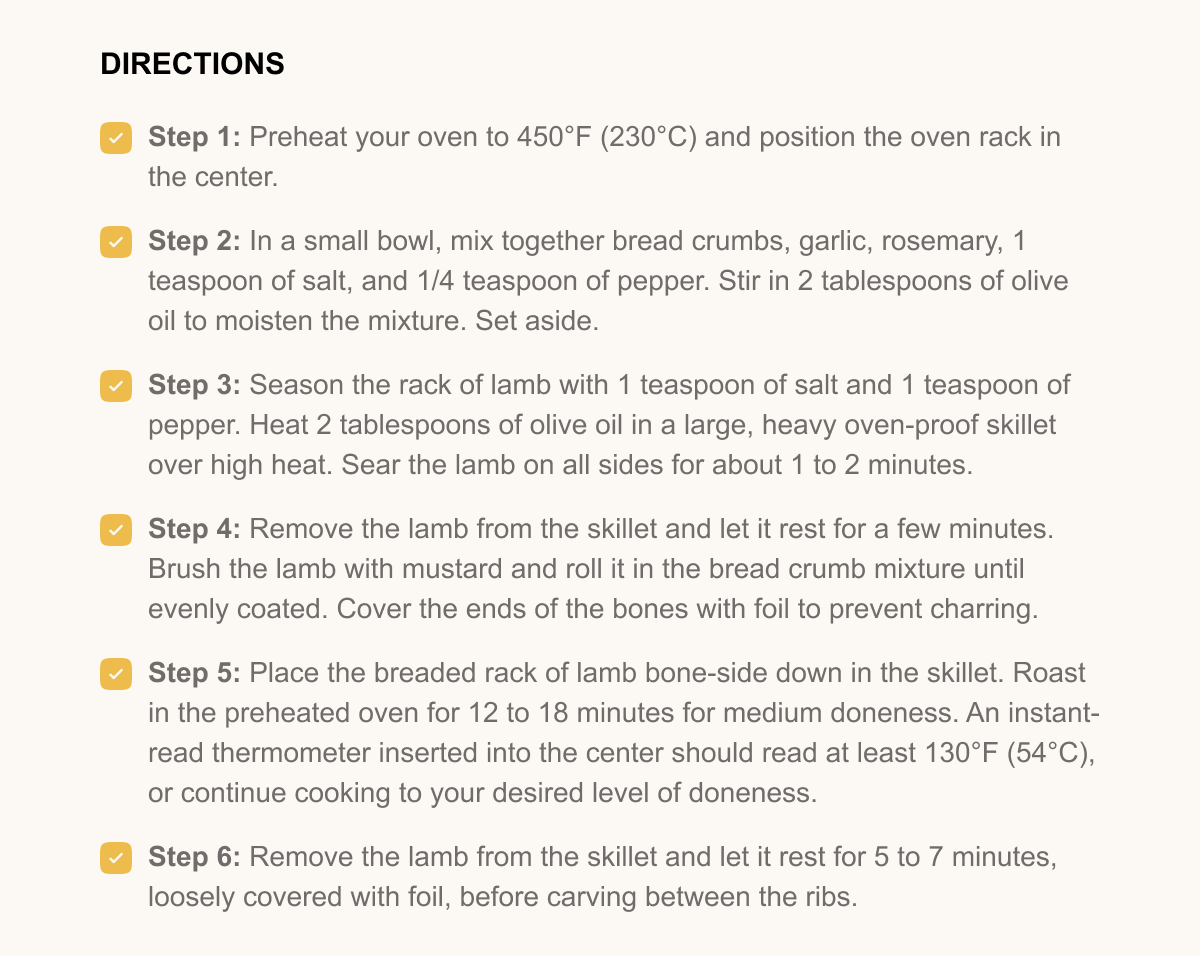This screenshot has width=1200, height=956.
Task: Click the checkmark icon beside Step 3
Action: point(115,386)
